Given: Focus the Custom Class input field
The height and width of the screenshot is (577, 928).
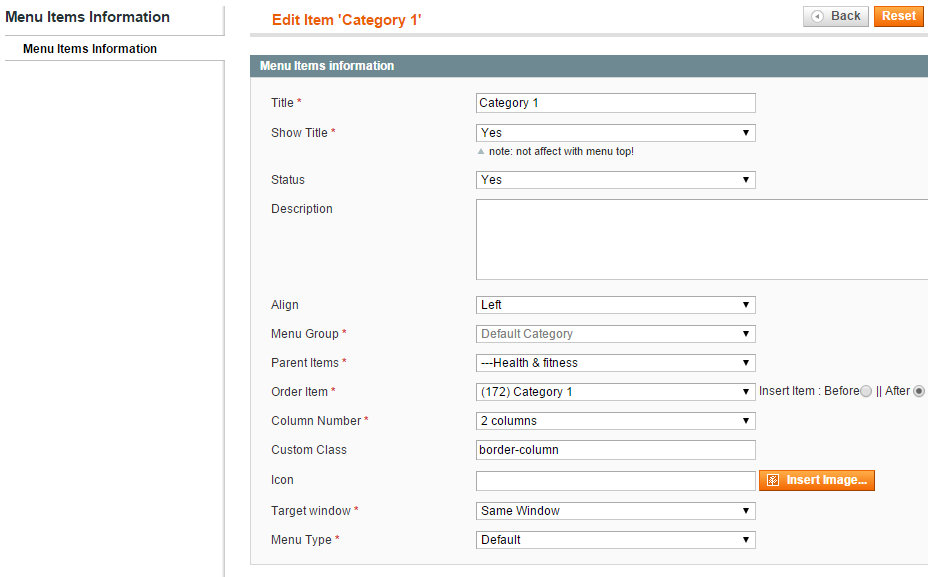Looking at the screenshot, I should click(616, 450).
